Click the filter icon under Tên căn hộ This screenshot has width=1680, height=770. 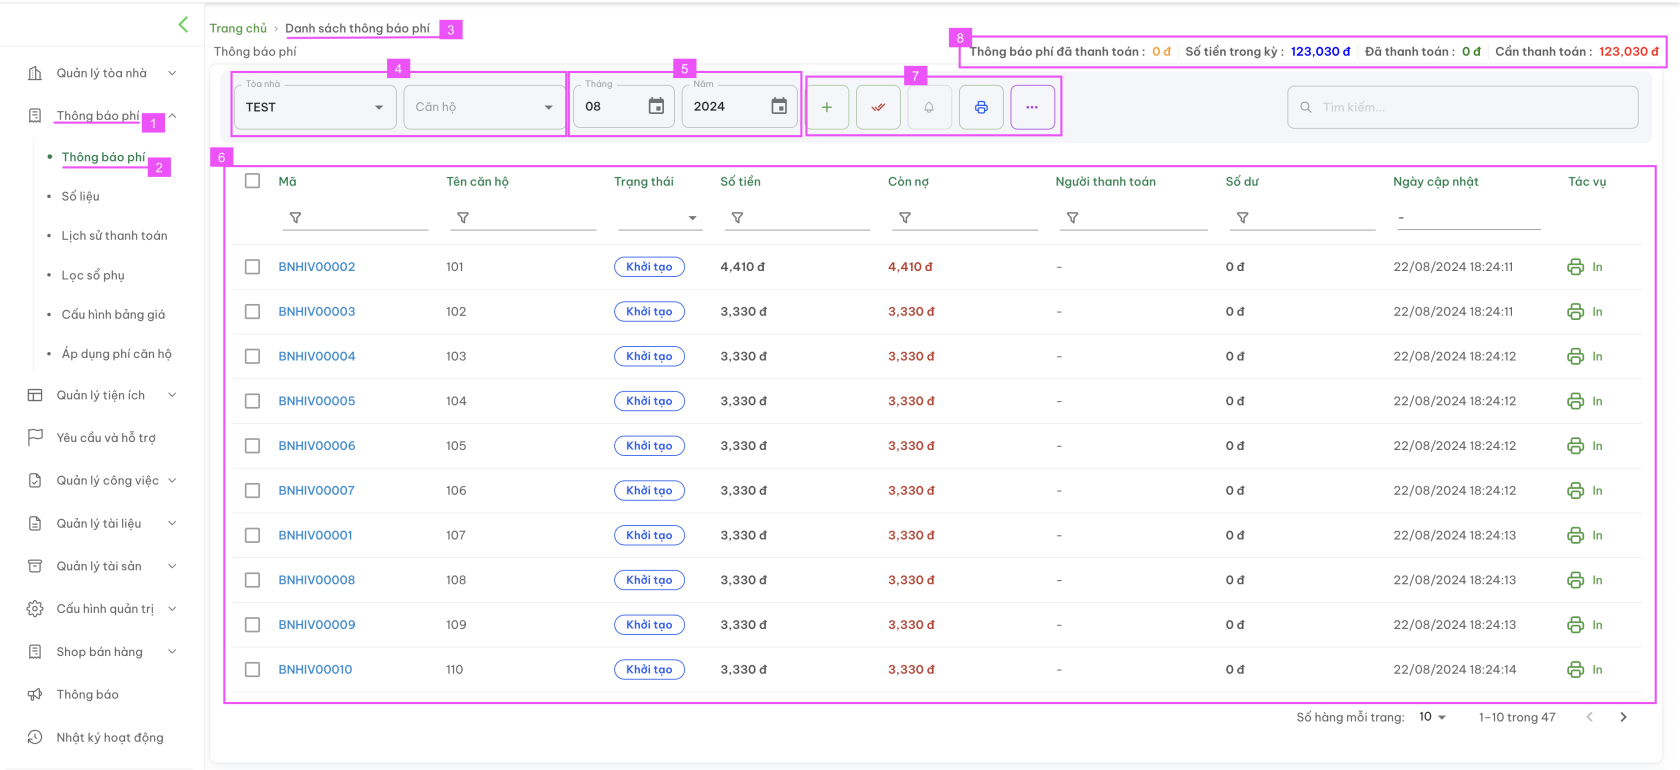(x=463, y=217)
